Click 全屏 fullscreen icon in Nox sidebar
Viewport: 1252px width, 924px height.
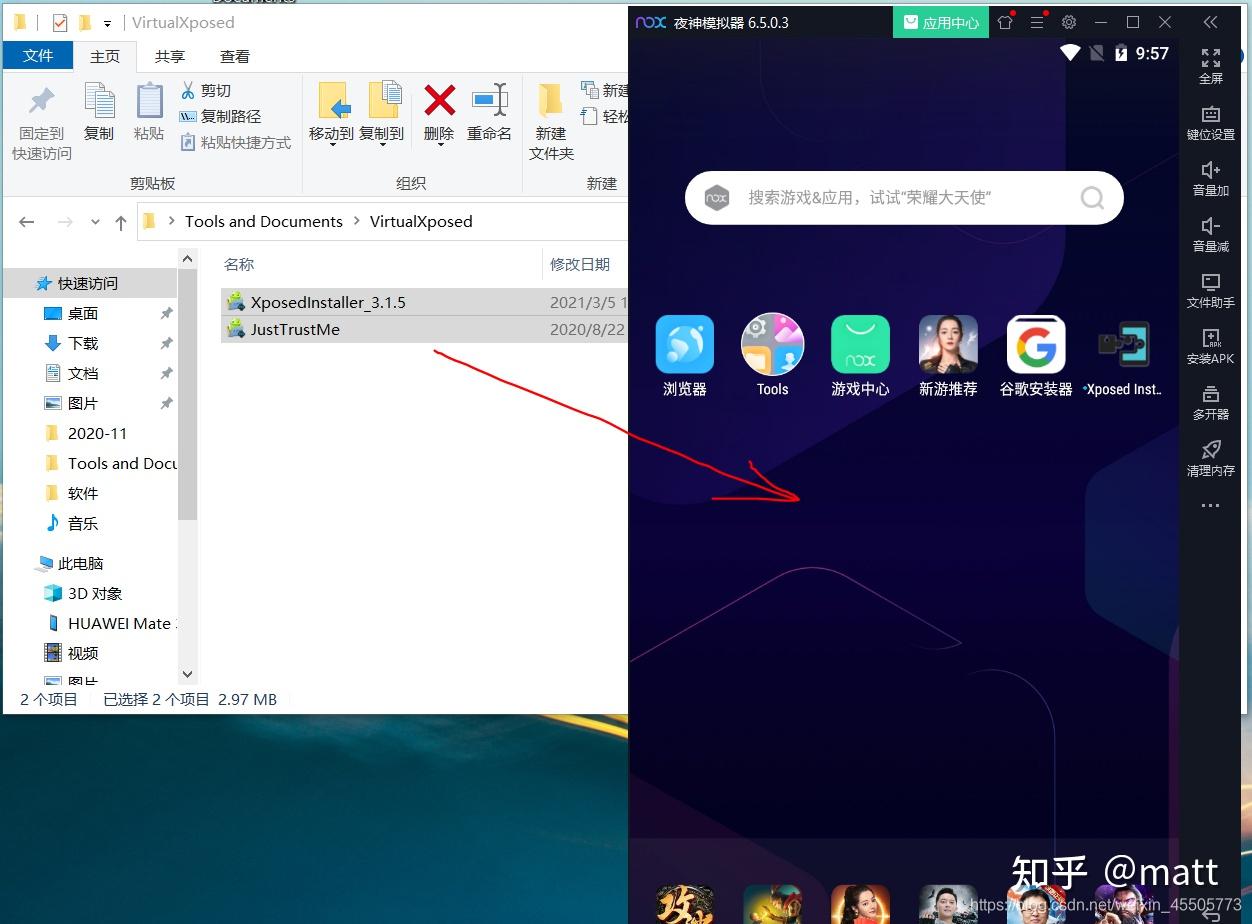1211,65
